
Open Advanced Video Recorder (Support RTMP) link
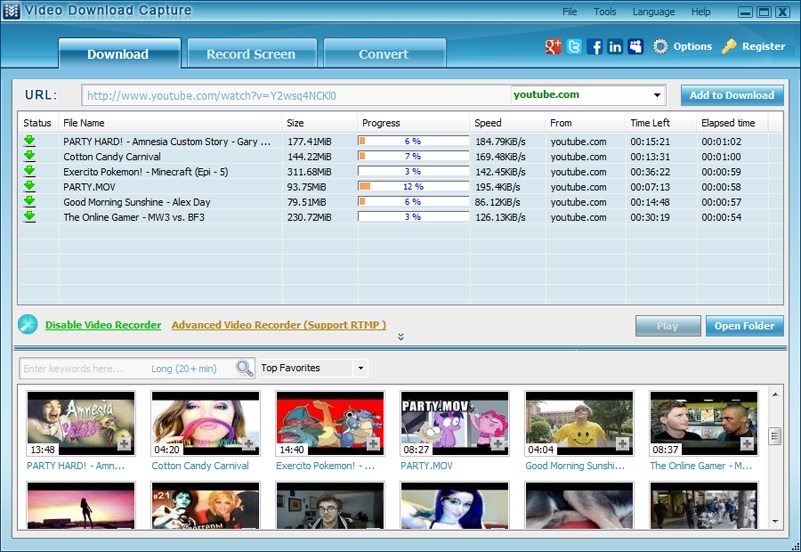pyautogui.click(x=279, y=325)
